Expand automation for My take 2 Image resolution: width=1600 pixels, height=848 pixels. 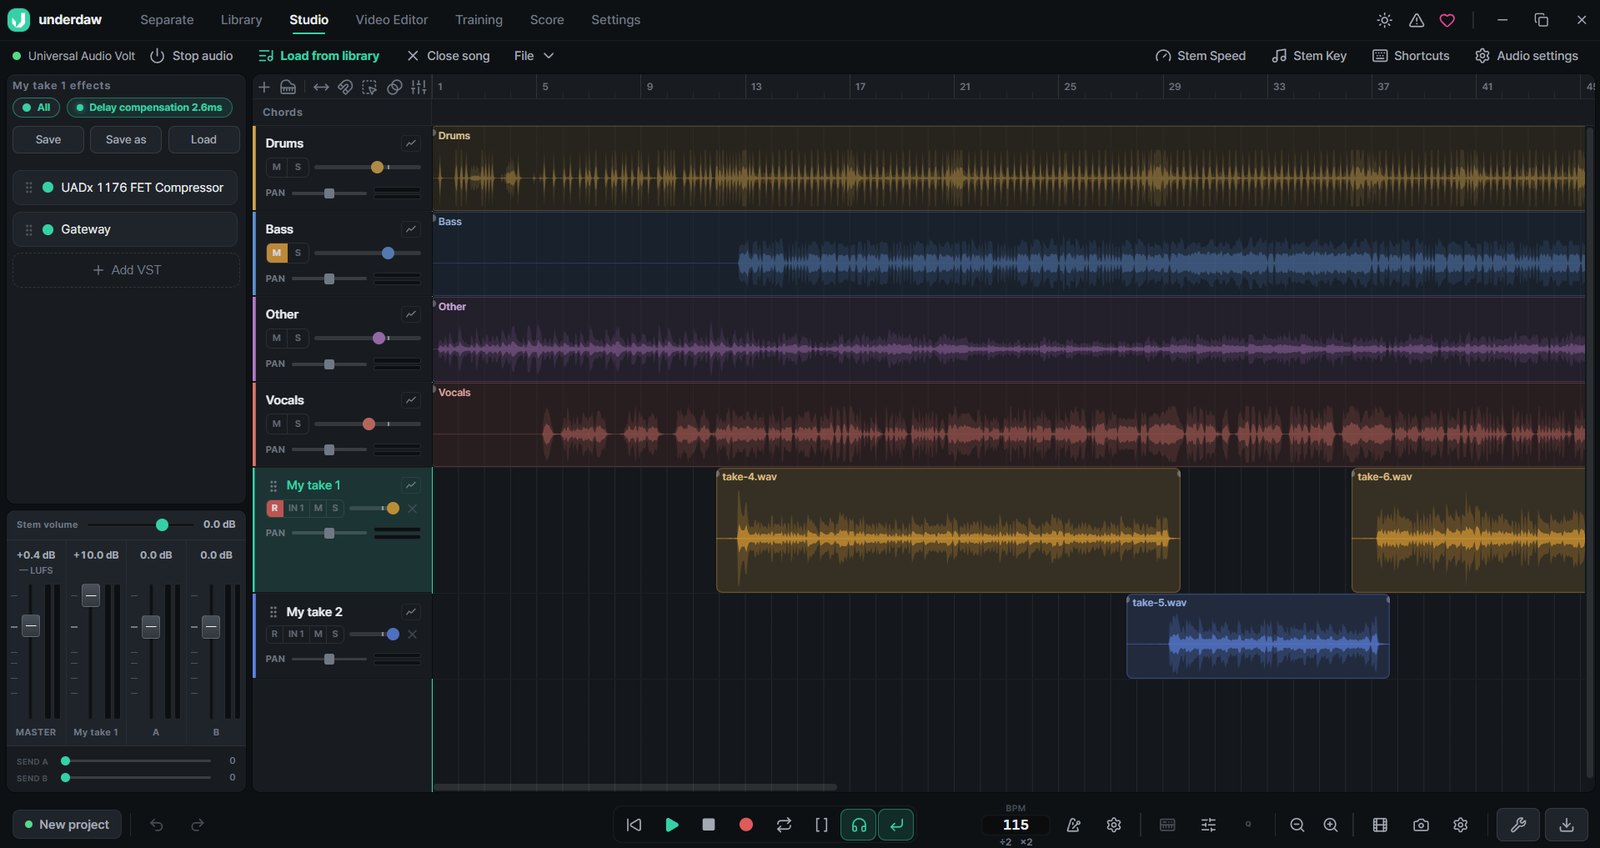[x=411, y=612]
